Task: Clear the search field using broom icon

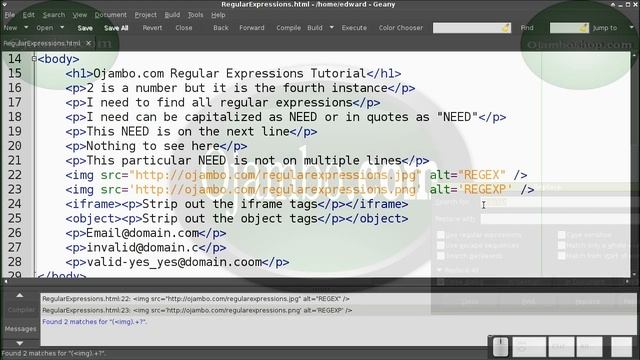Action: click(506, 28)
